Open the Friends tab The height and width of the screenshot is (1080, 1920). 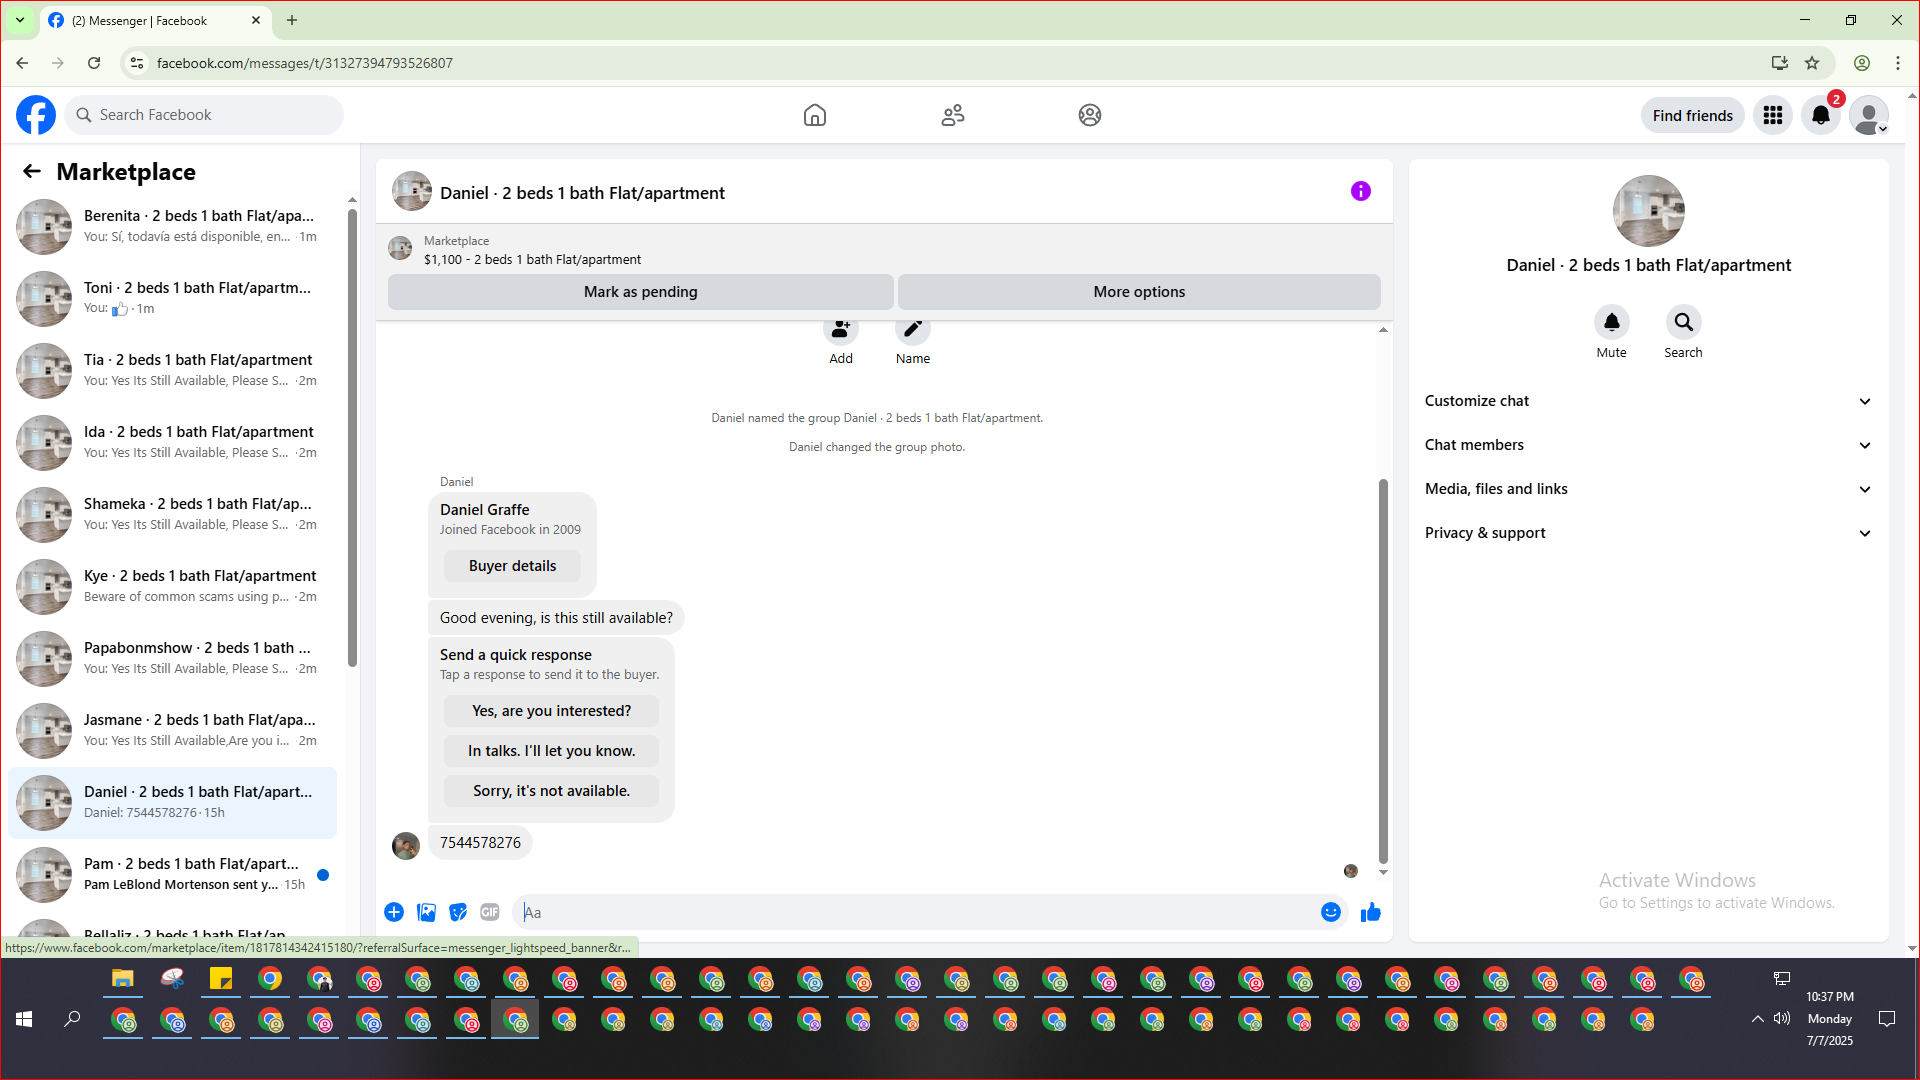(x=952, y=116)
